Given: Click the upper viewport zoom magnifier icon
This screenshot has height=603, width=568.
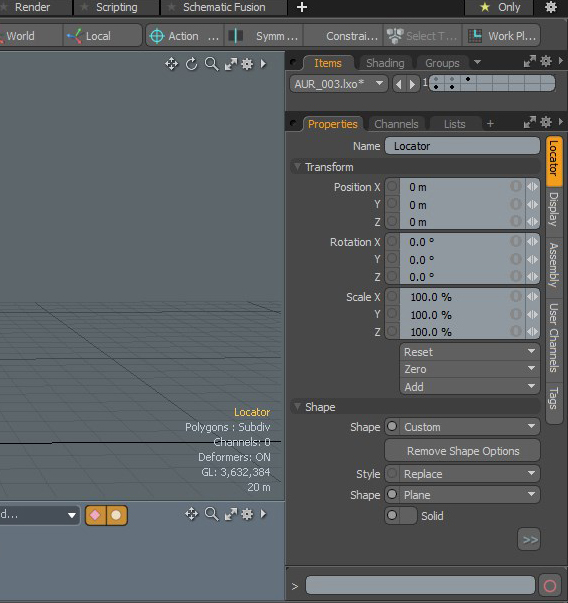Looking at the screenshot, I should click(x=212, y=64).
